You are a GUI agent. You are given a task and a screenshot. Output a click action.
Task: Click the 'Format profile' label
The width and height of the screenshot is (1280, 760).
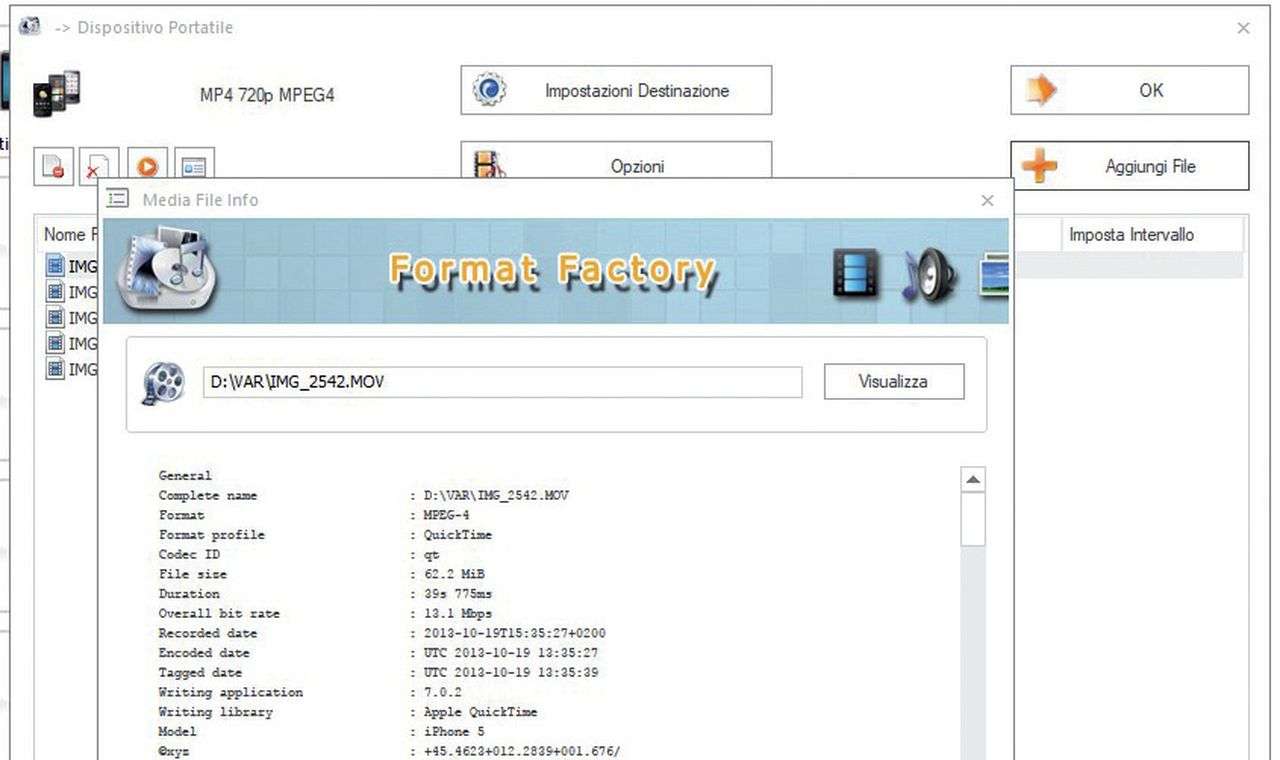click(212, 535)
